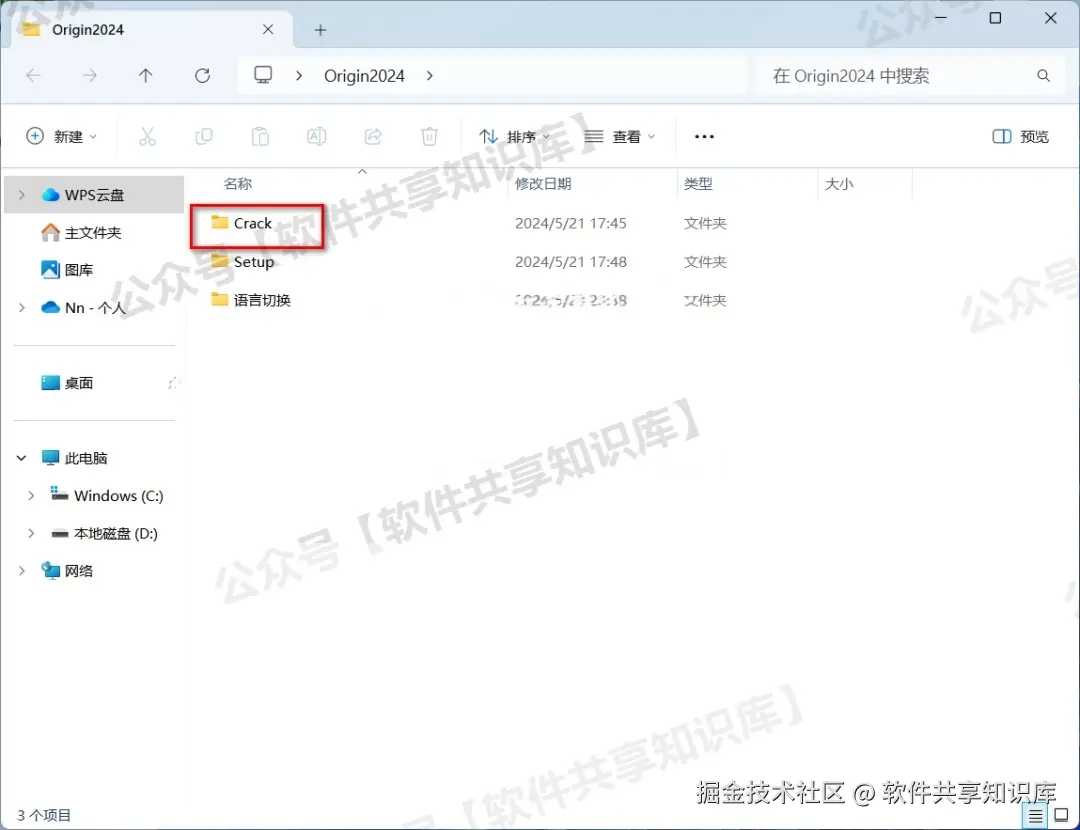This screenshot has width=1080, height=830.
Task: Click Origin2024 in the address breadcrumb
Action: 364,76
